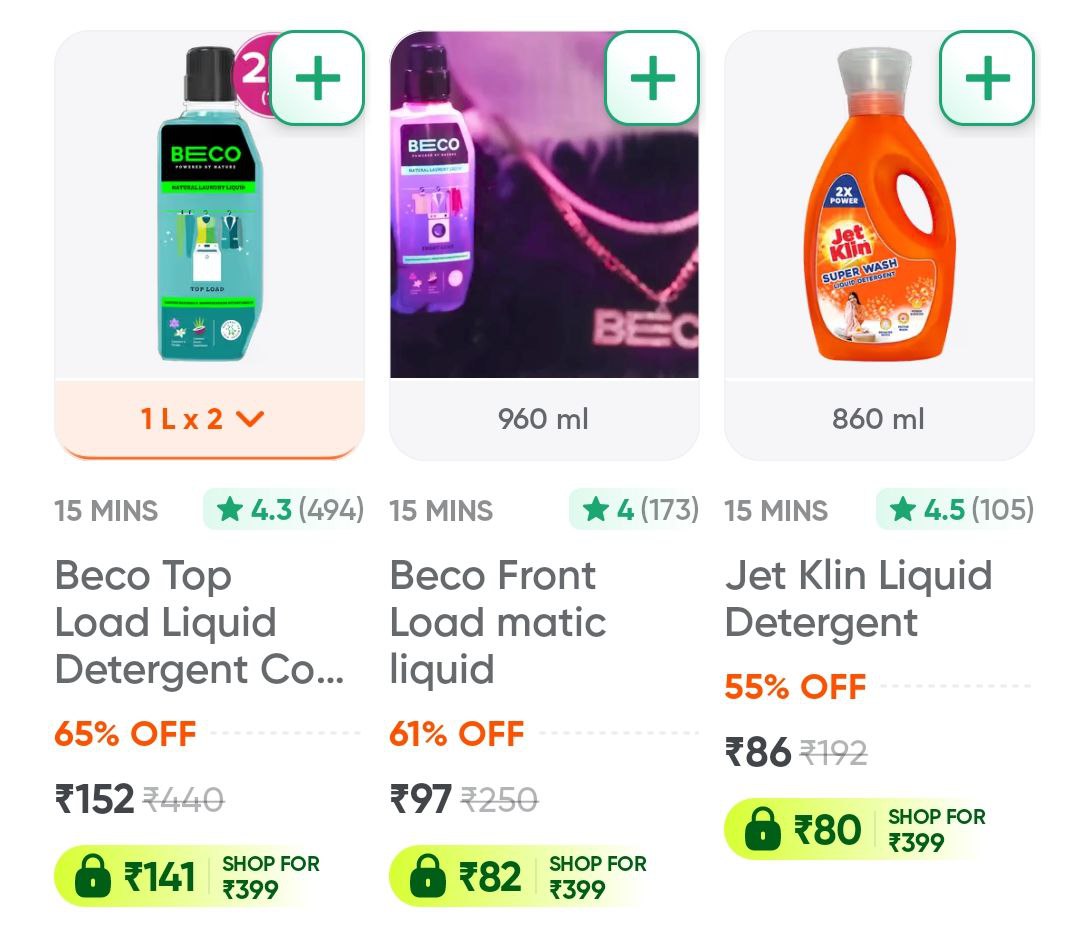Tap the lock icon on ₹80 offer

pos(762,830)
